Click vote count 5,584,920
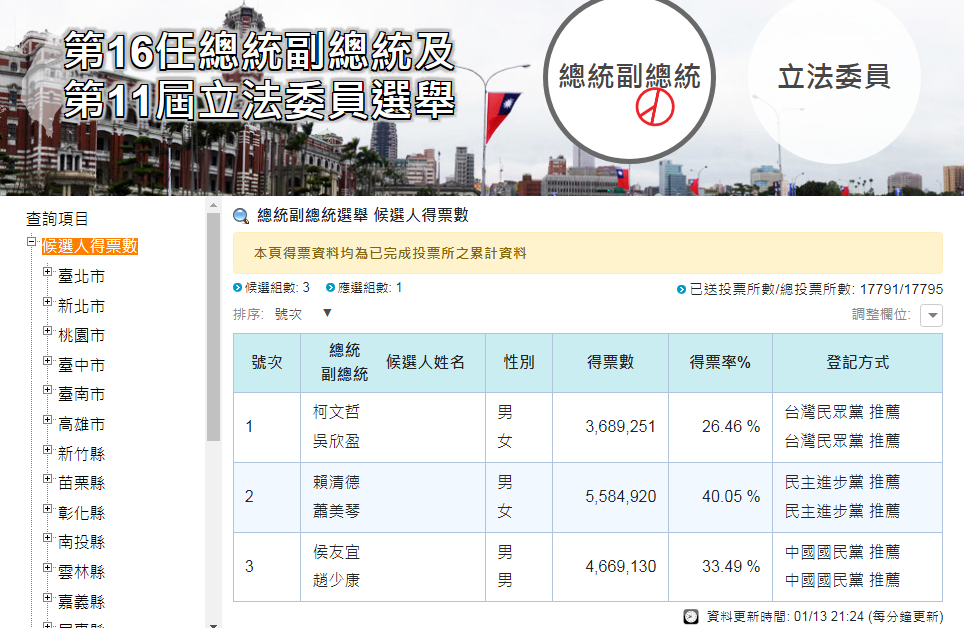The height and width of the screenshot is (628, 964). (x=620, y=496)
